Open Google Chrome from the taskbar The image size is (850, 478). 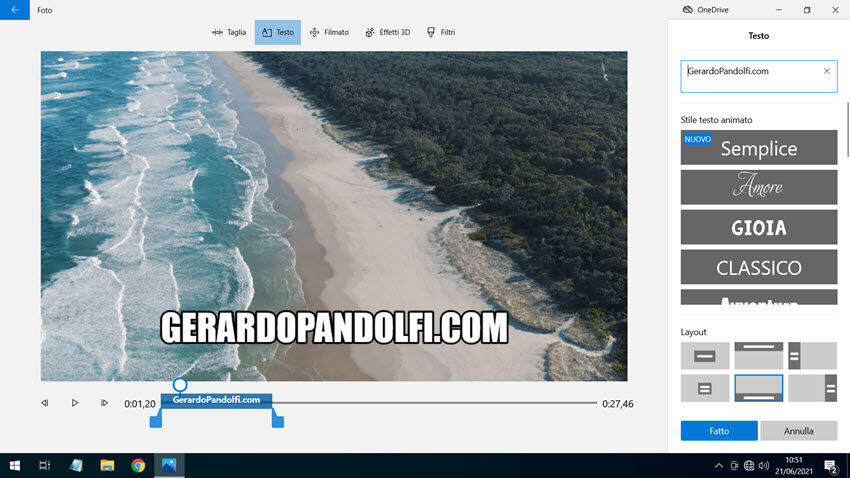[x=138, y=466]
